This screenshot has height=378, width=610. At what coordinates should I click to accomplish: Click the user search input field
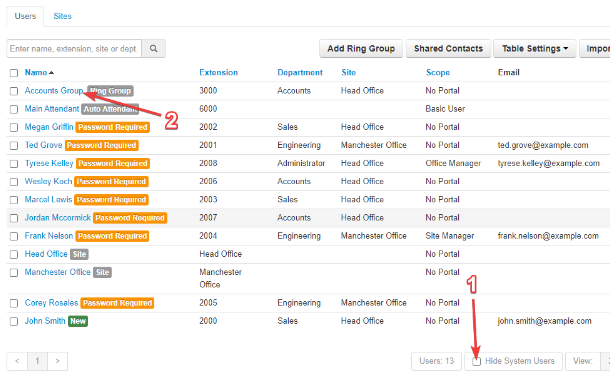74,49
